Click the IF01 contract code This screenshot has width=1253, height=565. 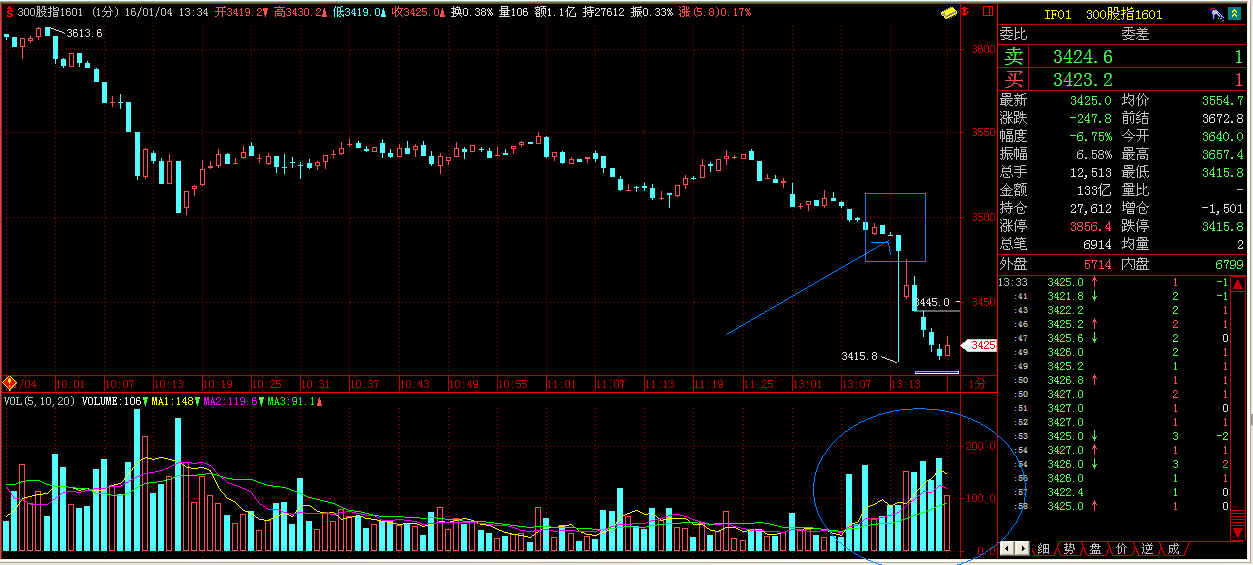point(1059,15)
